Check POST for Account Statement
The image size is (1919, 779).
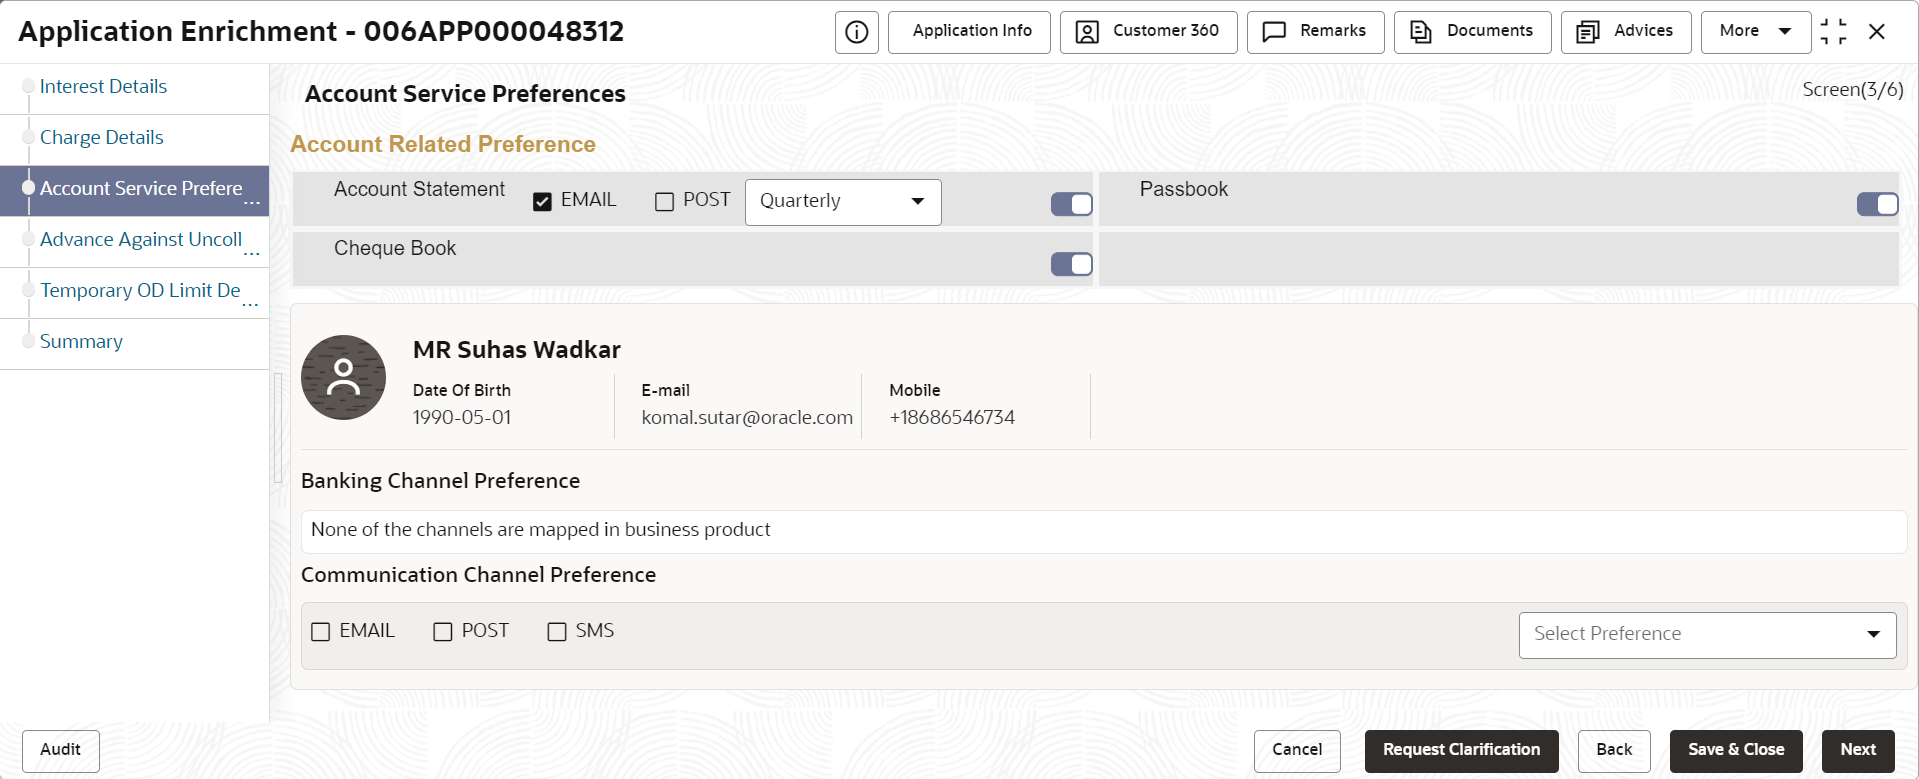coord(664,202)
